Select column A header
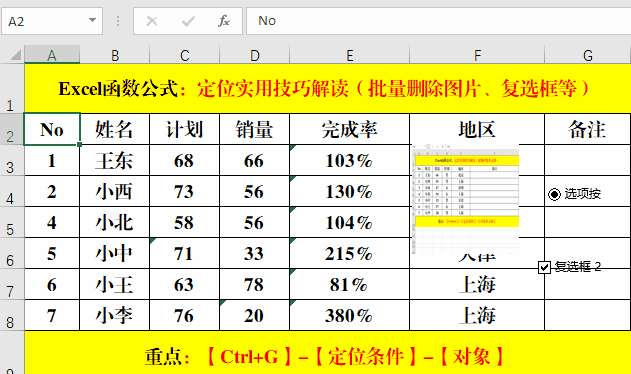631x374 pixels. coord(52,55)
